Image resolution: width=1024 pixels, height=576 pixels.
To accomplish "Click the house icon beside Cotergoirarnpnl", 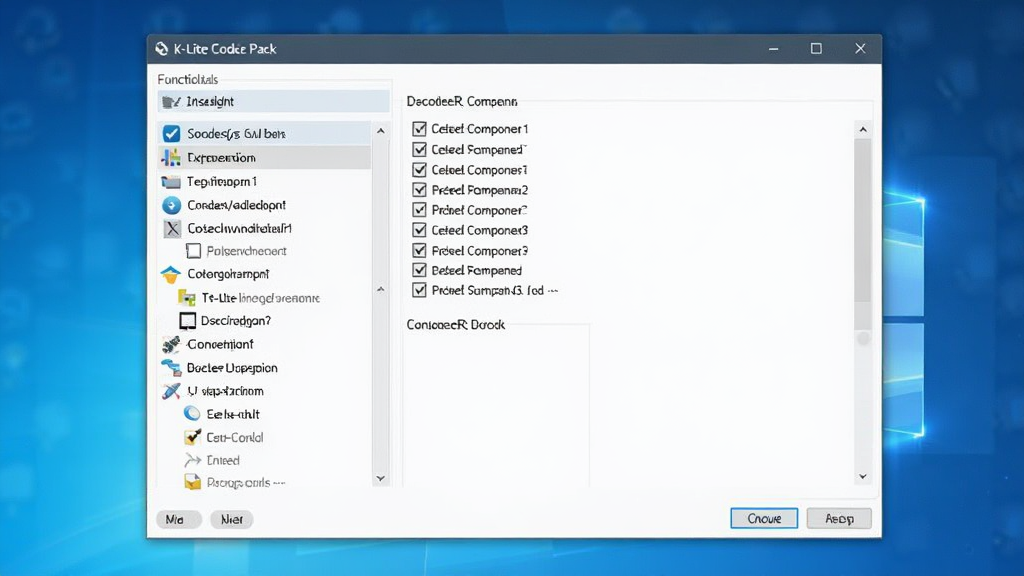I will click(170, 274).
